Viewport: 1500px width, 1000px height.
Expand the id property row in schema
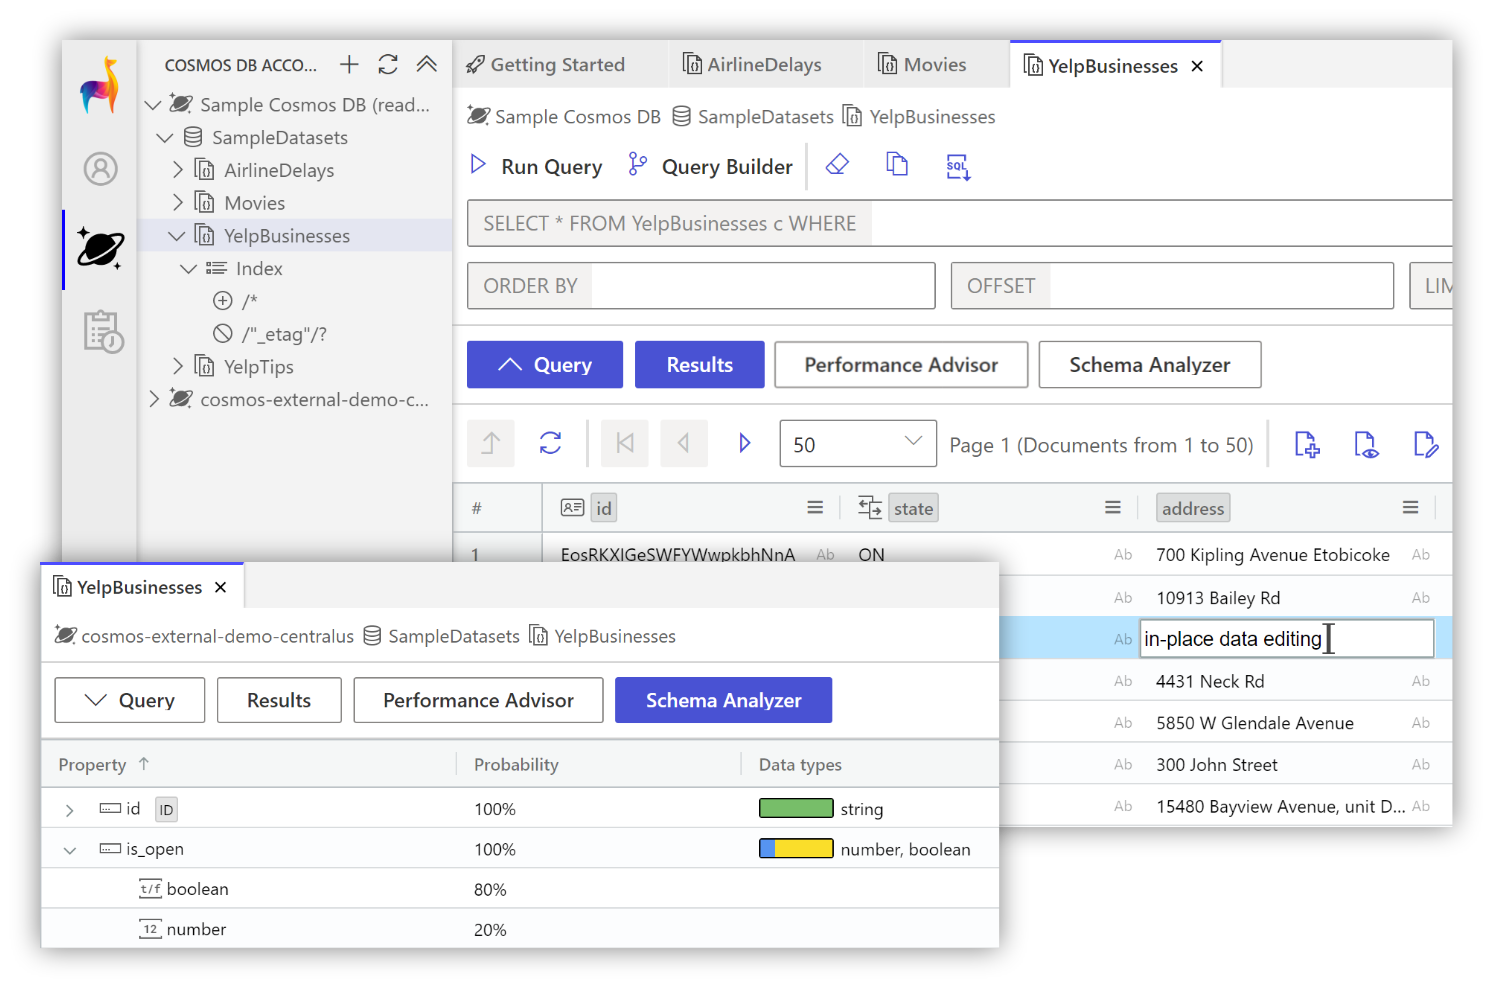coord(69,810)
